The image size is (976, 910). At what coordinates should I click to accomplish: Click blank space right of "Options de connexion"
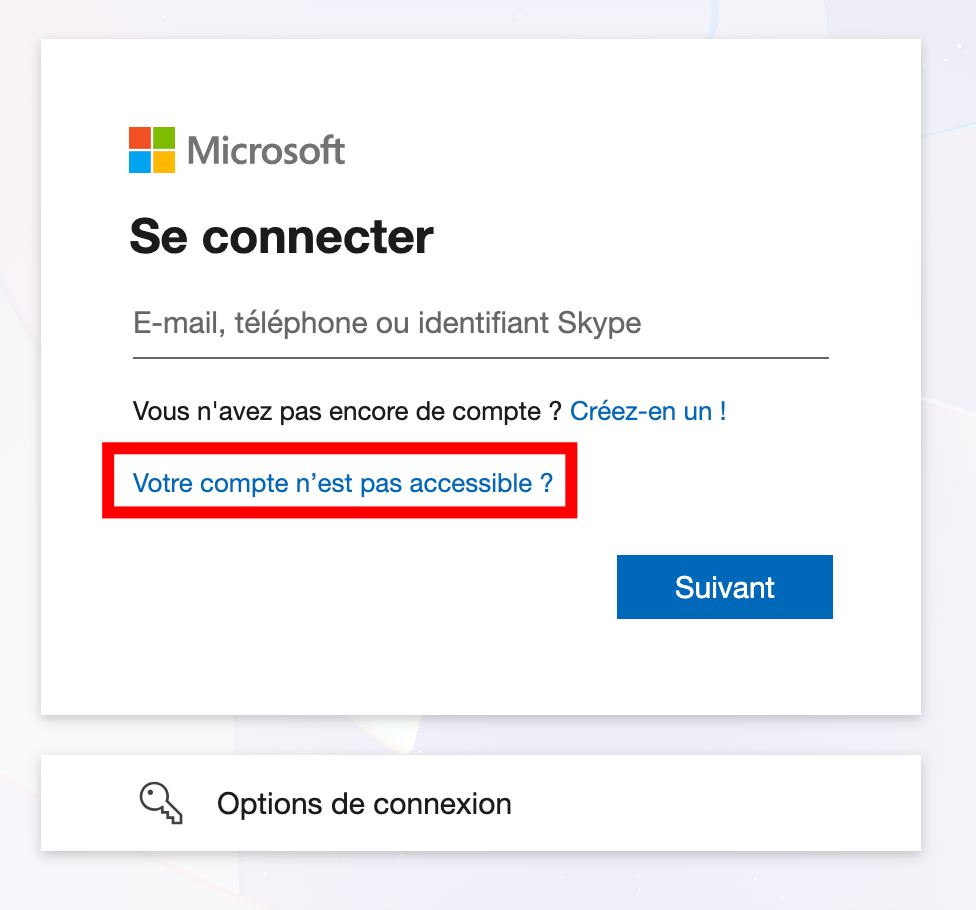(x=720, y=803)
